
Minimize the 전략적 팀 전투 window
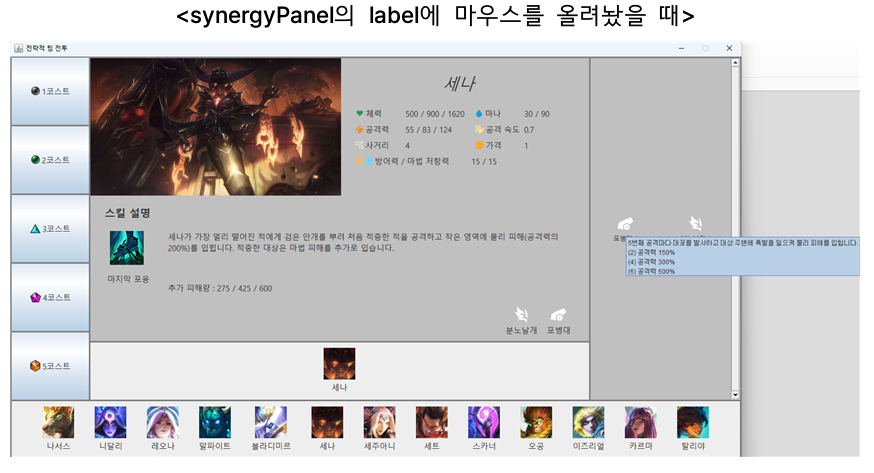click(x=681, y=48)
